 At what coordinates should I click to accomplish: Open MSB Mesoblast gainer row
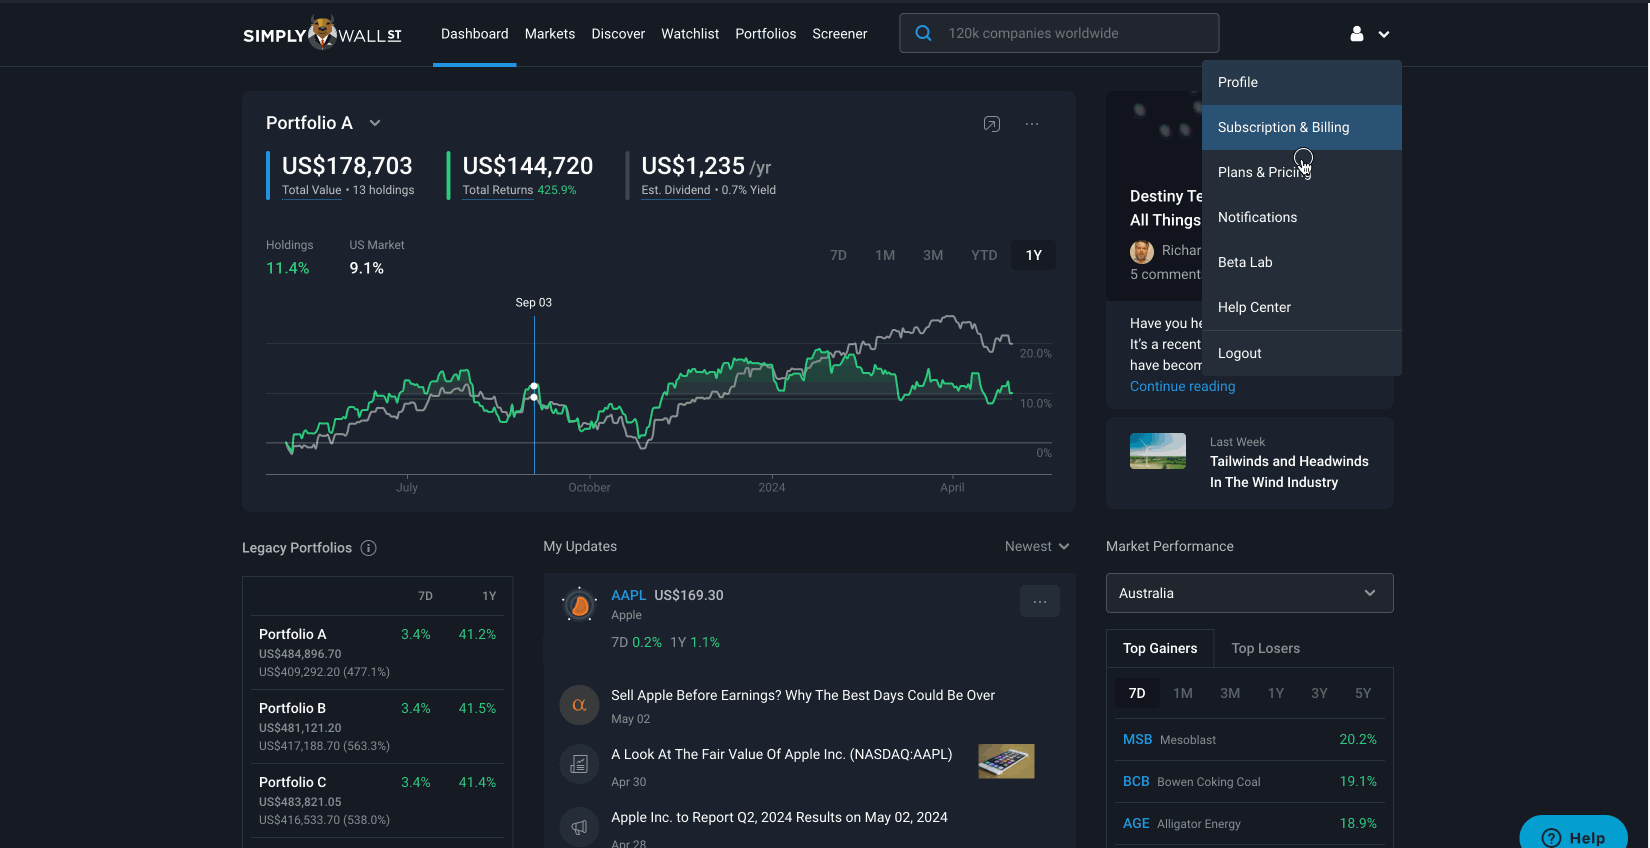point(1250,740)
